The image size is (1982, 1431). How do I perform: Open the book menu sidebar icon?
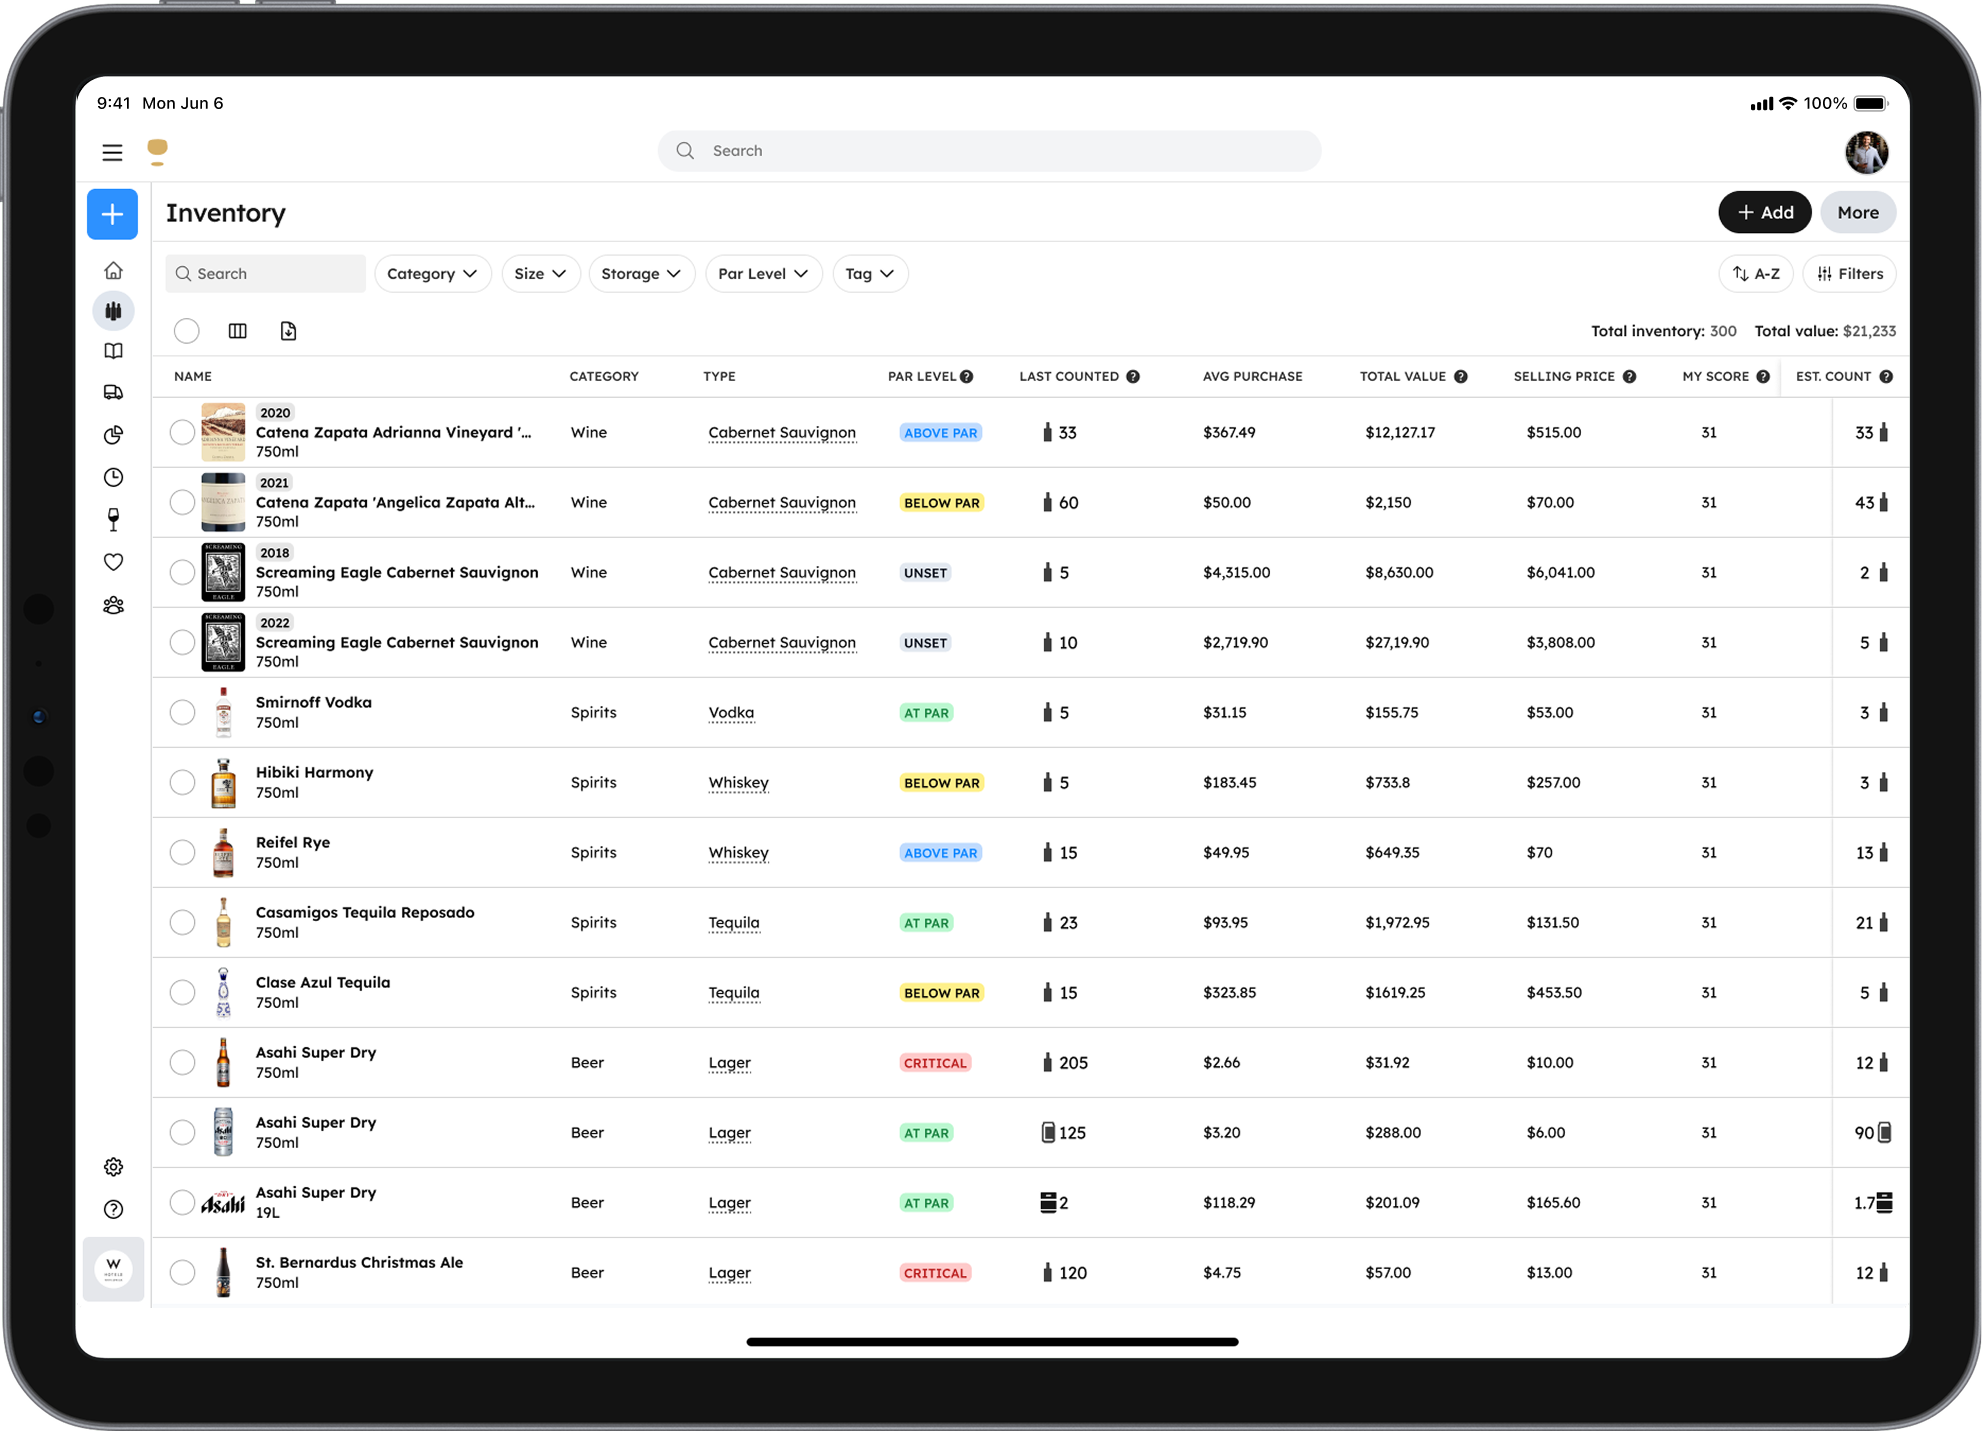pos(114,351)
